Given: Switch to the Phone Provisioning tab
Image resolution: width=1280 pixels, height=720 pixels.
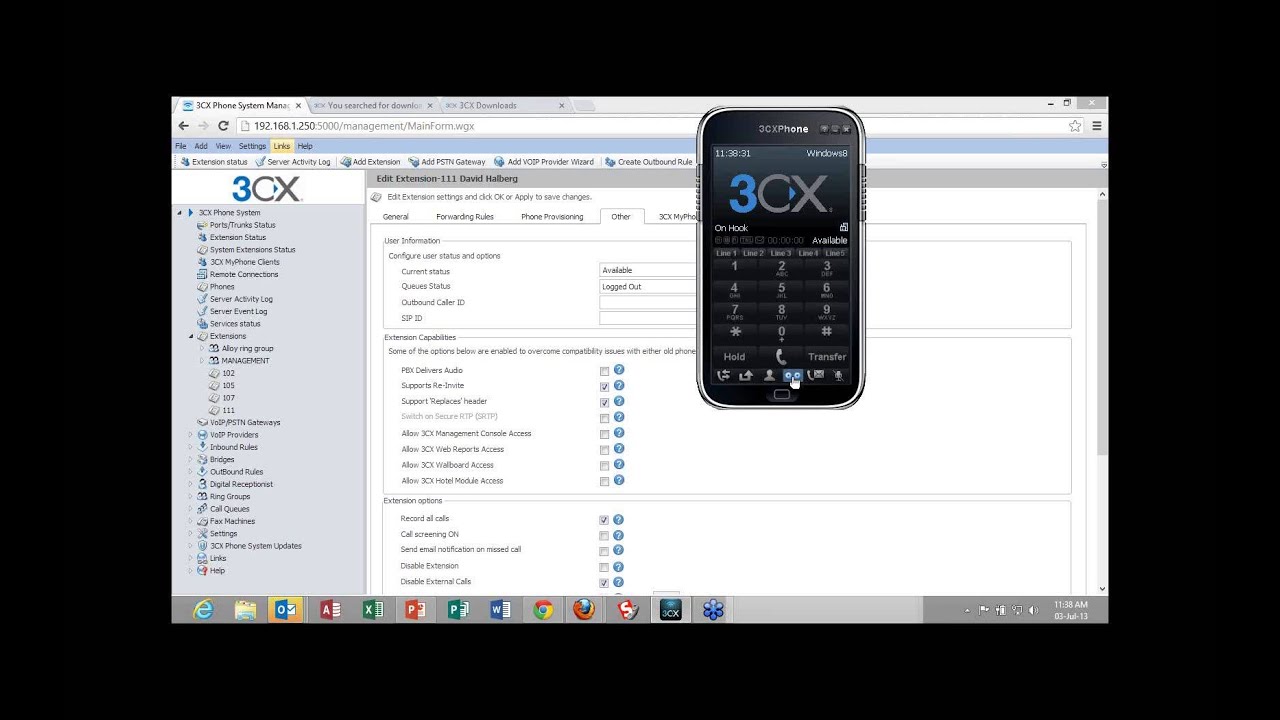Looking at the screenshot, I should [x=552, y=216].
